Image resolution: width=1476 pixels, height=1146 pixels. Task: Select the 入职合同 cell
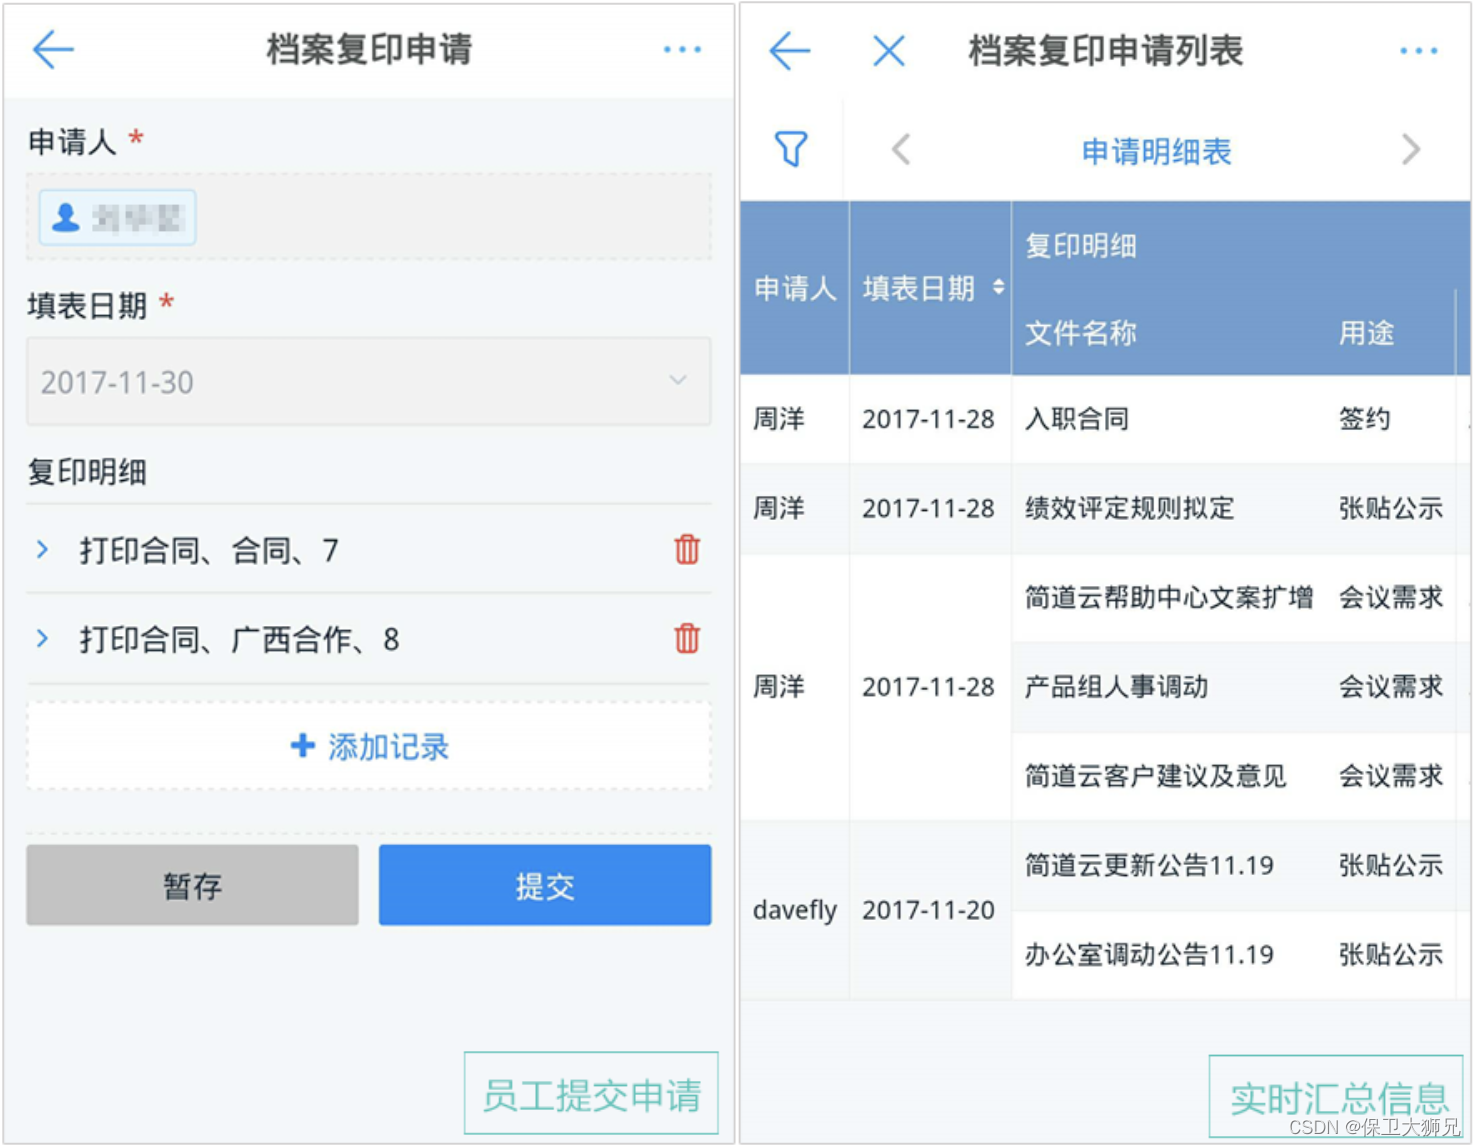click(1076, 419)
